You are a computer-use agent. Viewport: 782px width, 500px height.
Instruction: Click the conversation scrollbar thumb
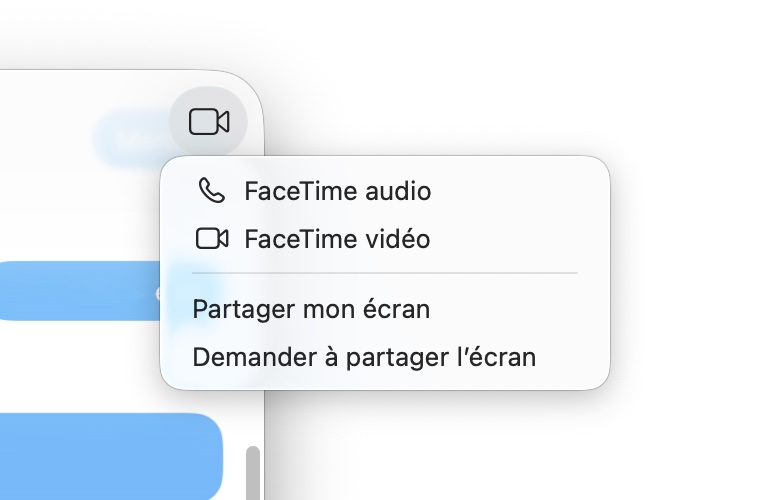(253, 470)
